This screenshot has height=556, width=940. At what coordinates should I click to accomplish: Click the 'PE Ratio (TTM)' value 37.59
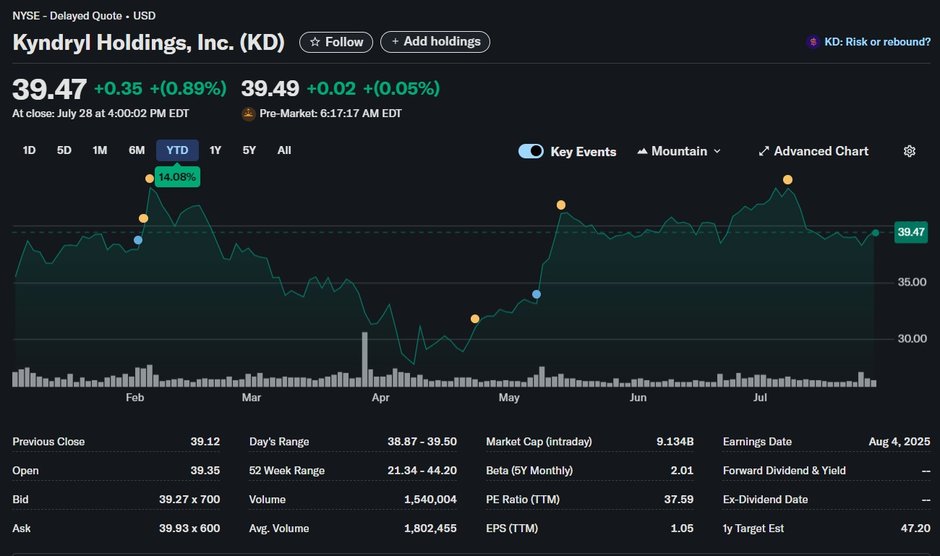[x=679, y=499]
